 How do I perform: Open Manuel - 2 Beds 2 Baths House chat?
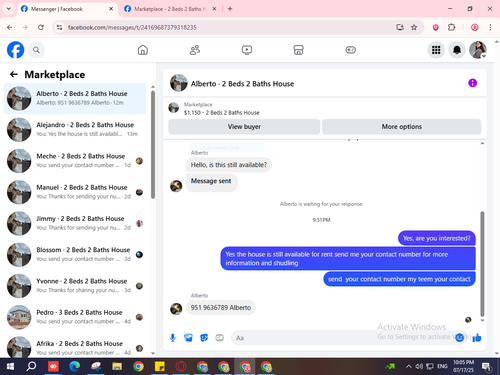tap(75, 192)
